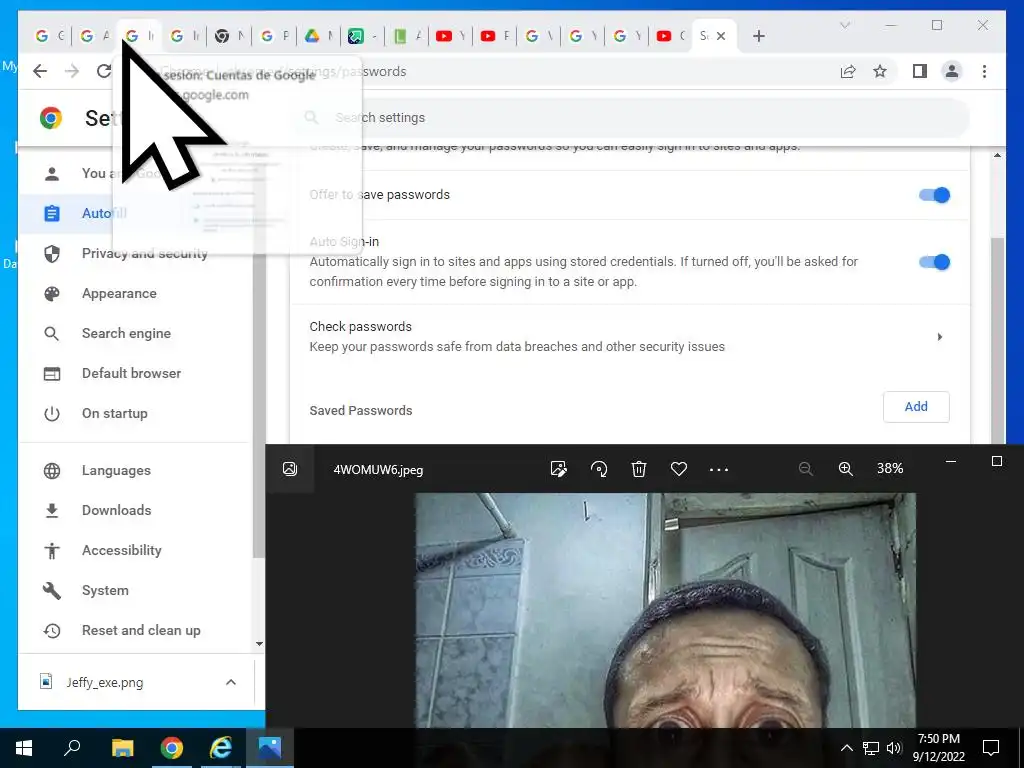
Task: Zoom out in Photos viewer
Action: pos(805,469)
